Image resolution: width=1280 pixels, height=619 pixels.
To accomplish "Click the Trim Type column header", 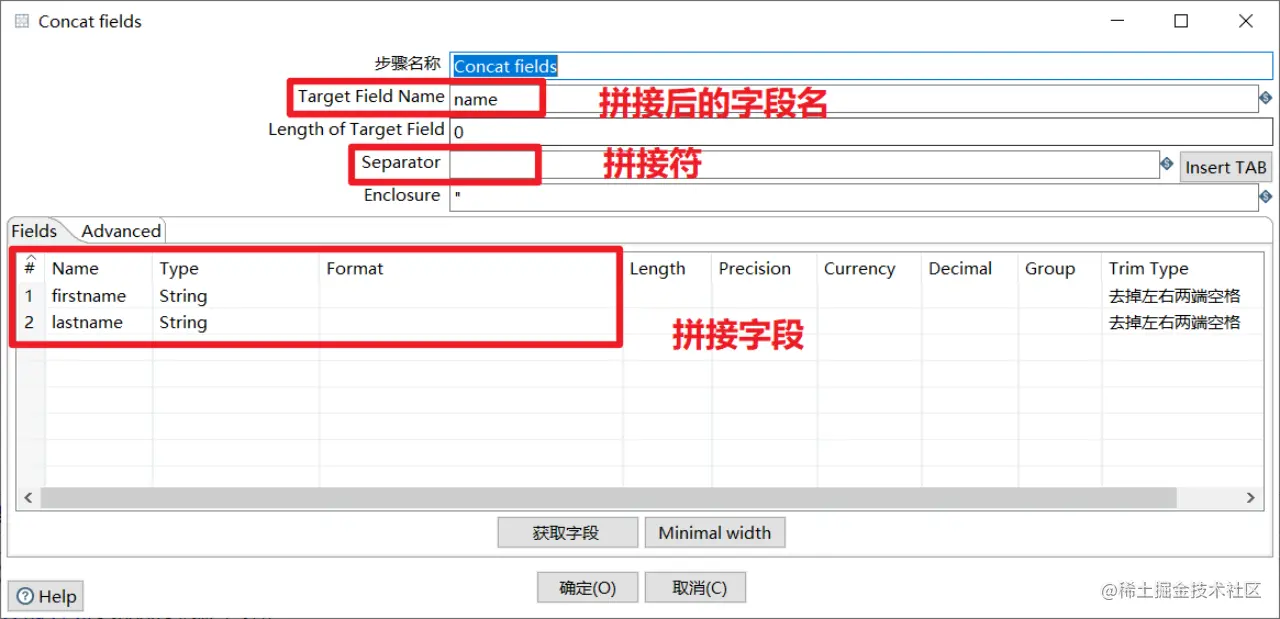I will tap(1180, 268).
